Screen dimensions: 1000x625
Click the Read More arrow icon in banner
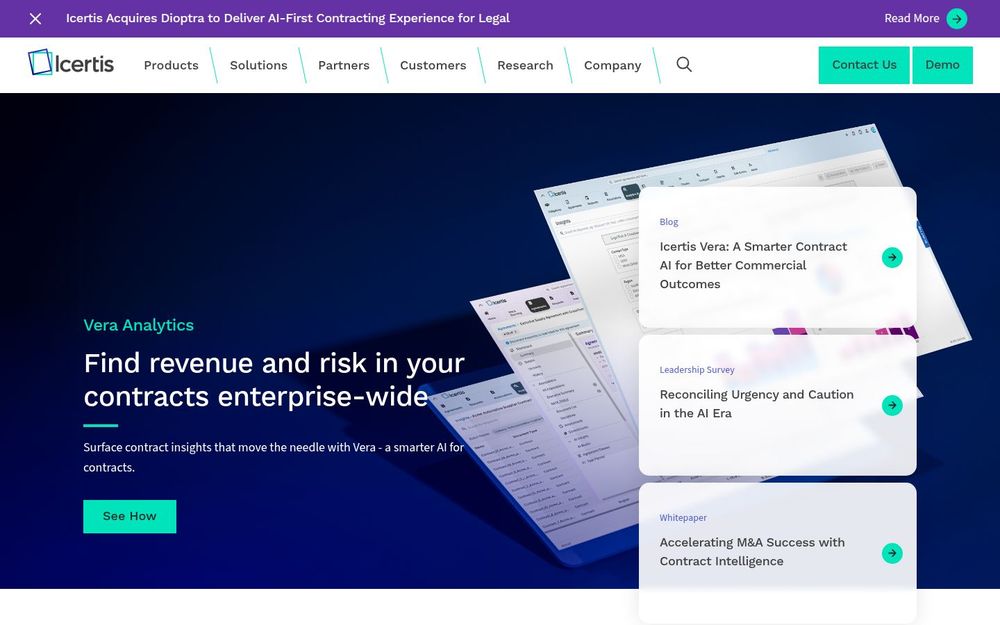(957, 18)
